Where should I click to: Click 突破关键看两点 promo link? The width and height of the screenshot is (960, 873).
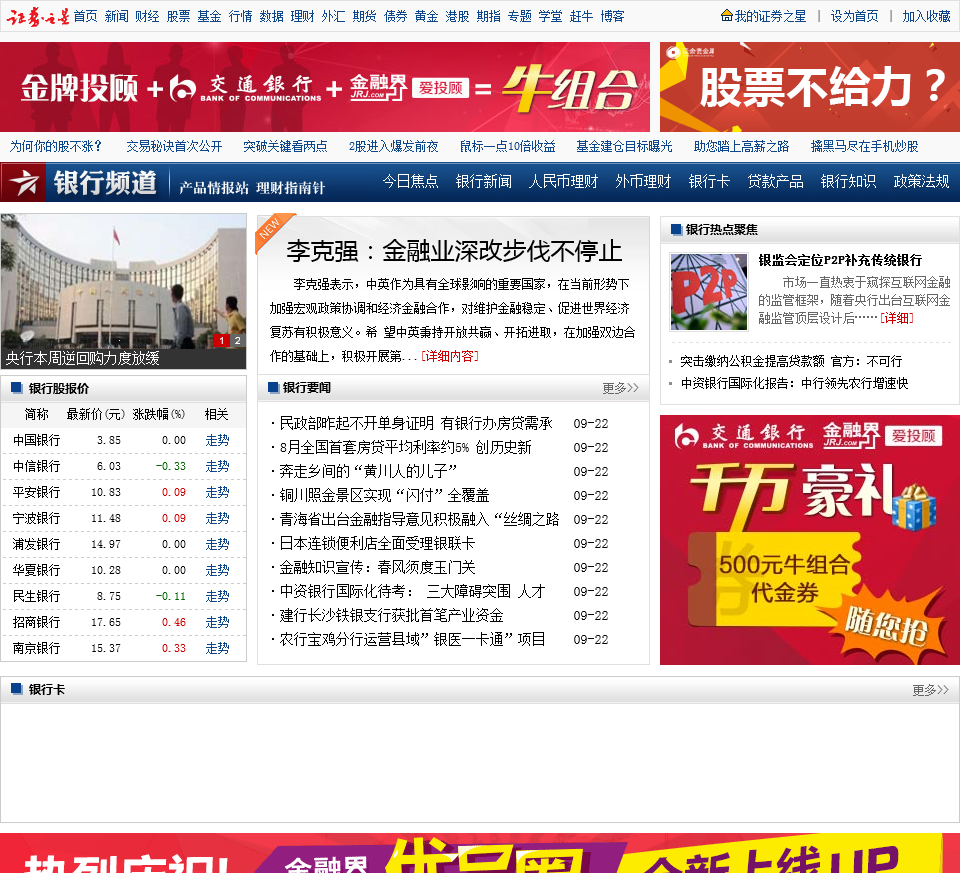285,146
